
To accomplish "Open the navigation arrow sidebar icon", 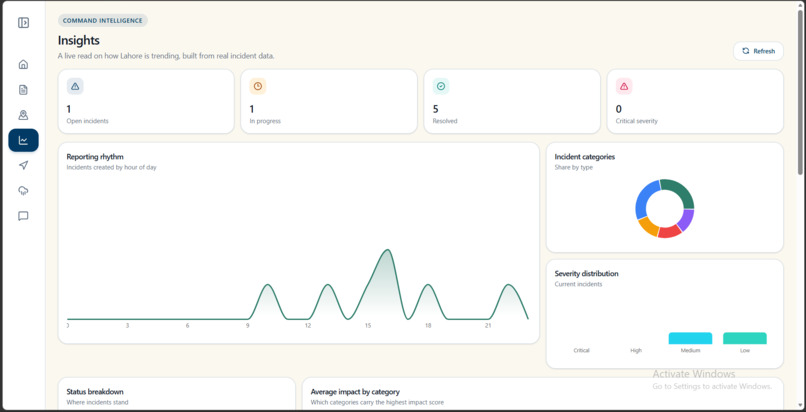I will (x=23, y=165).
